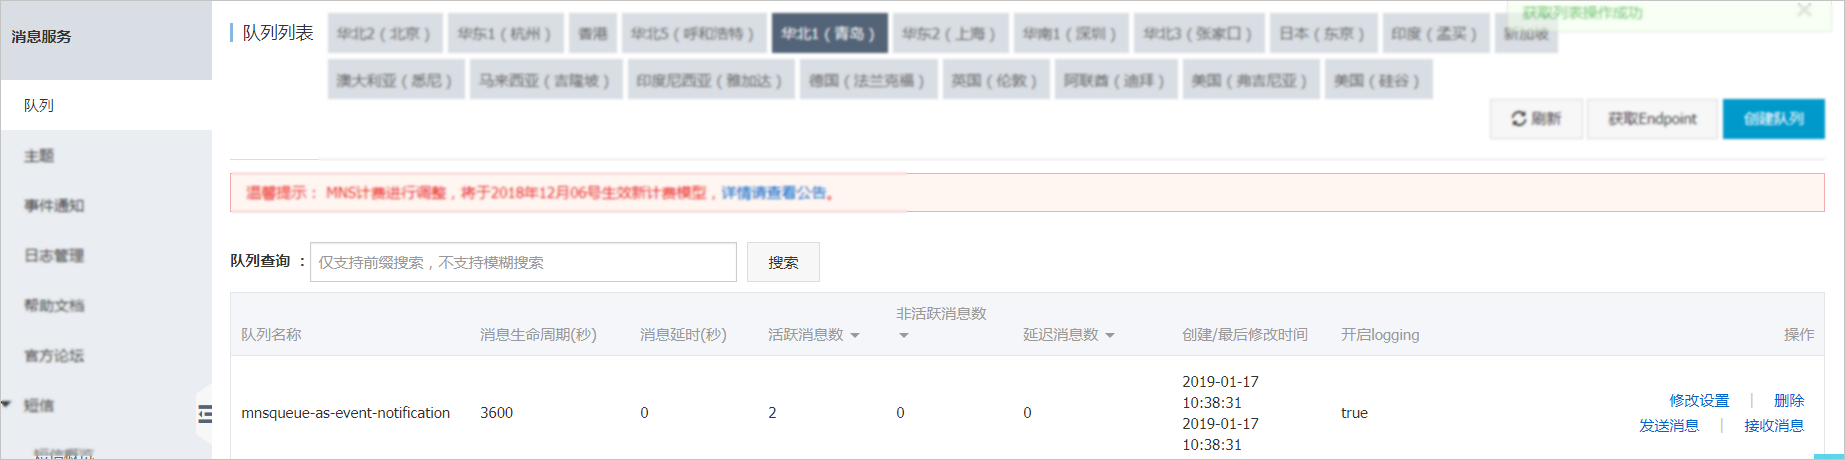Focus the 队列查询 search input field
1845x460 pixels.
tap(523, 262)
